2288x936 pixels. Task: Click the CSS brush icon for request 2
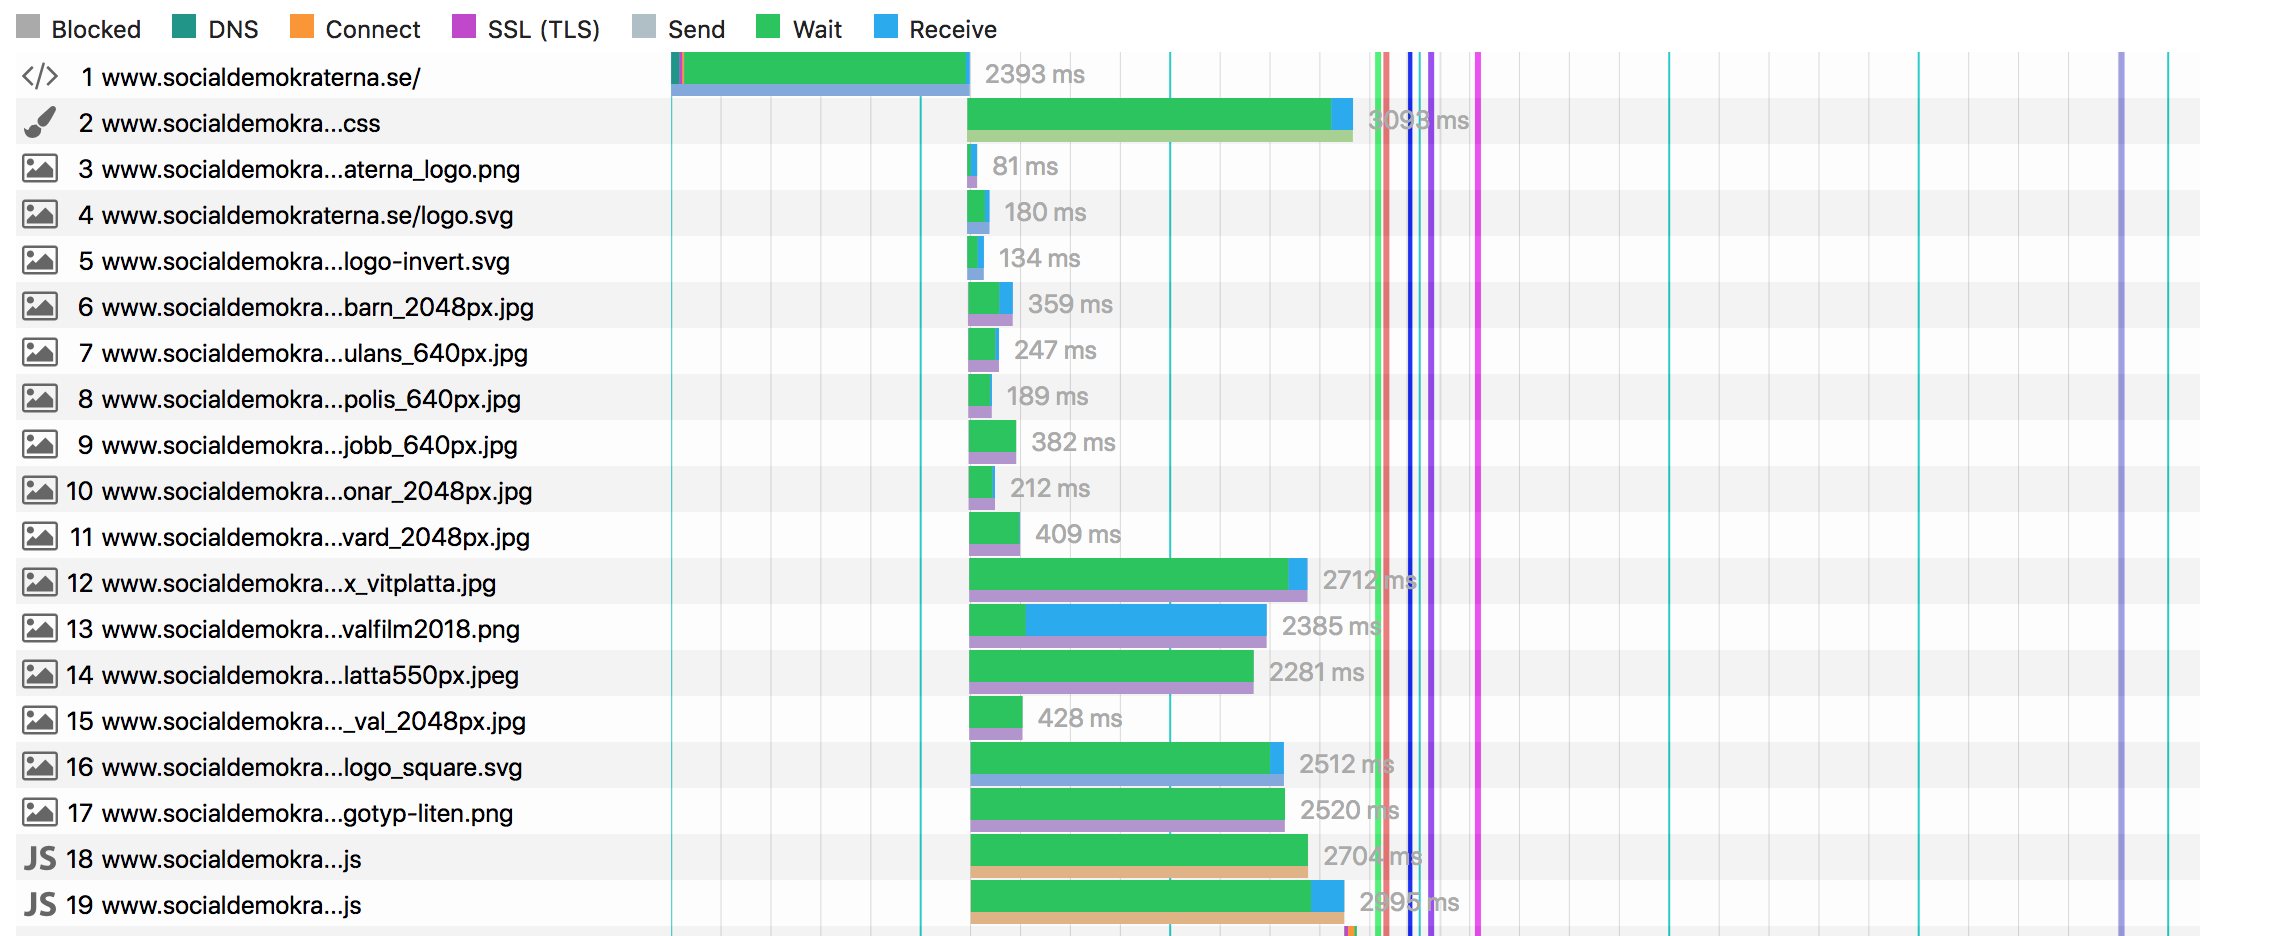(x=40, y=123)
